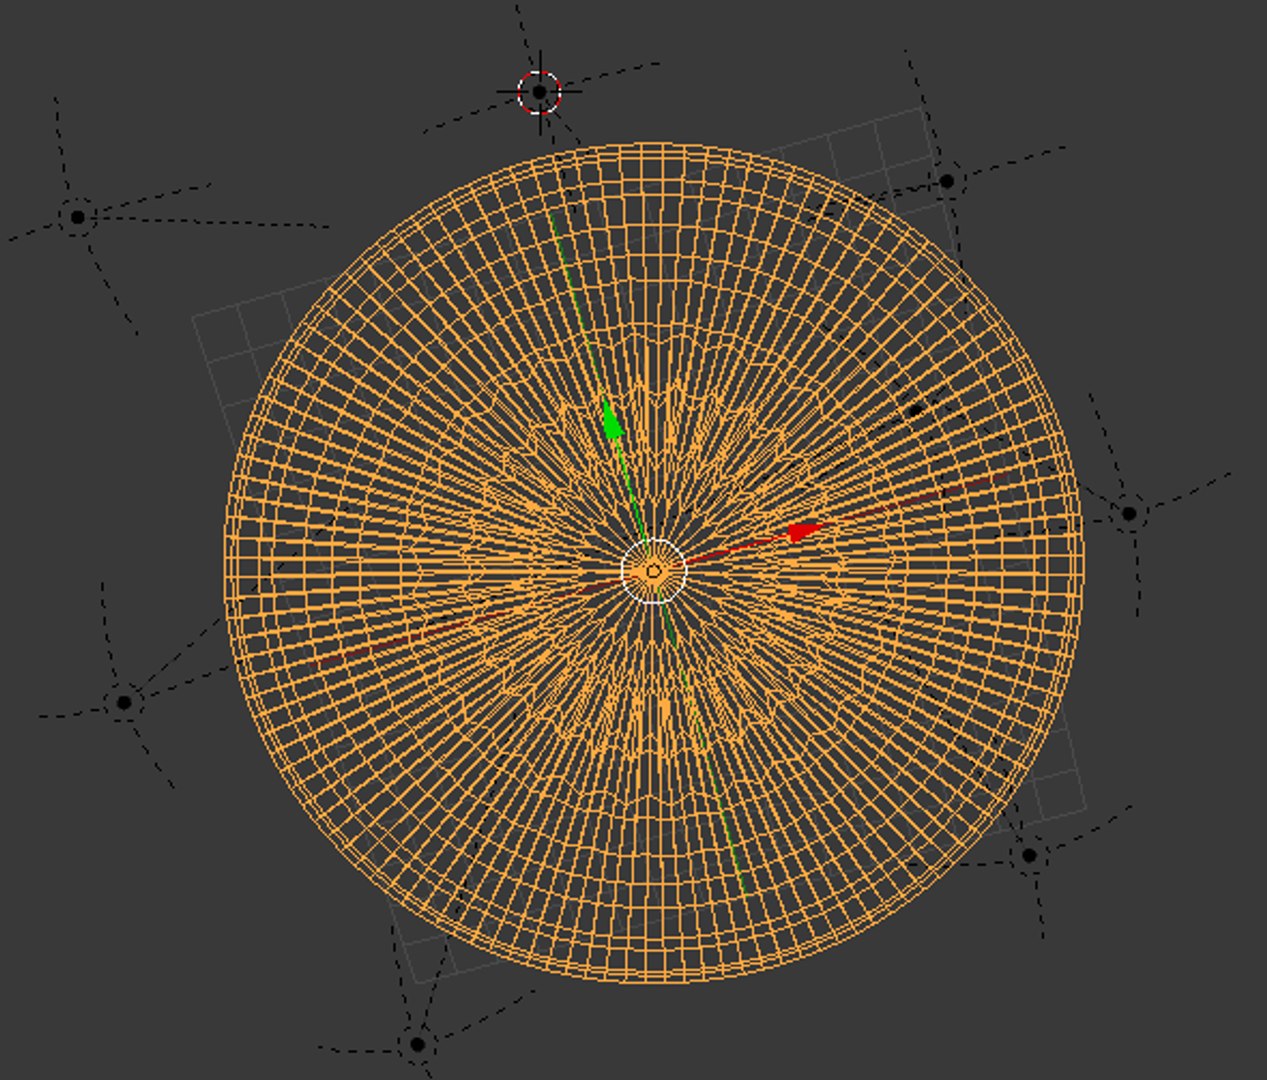Select the lamp near the grid's lower-right corner
This screenshot has height=1080, width=1267.
point(1029,856)
